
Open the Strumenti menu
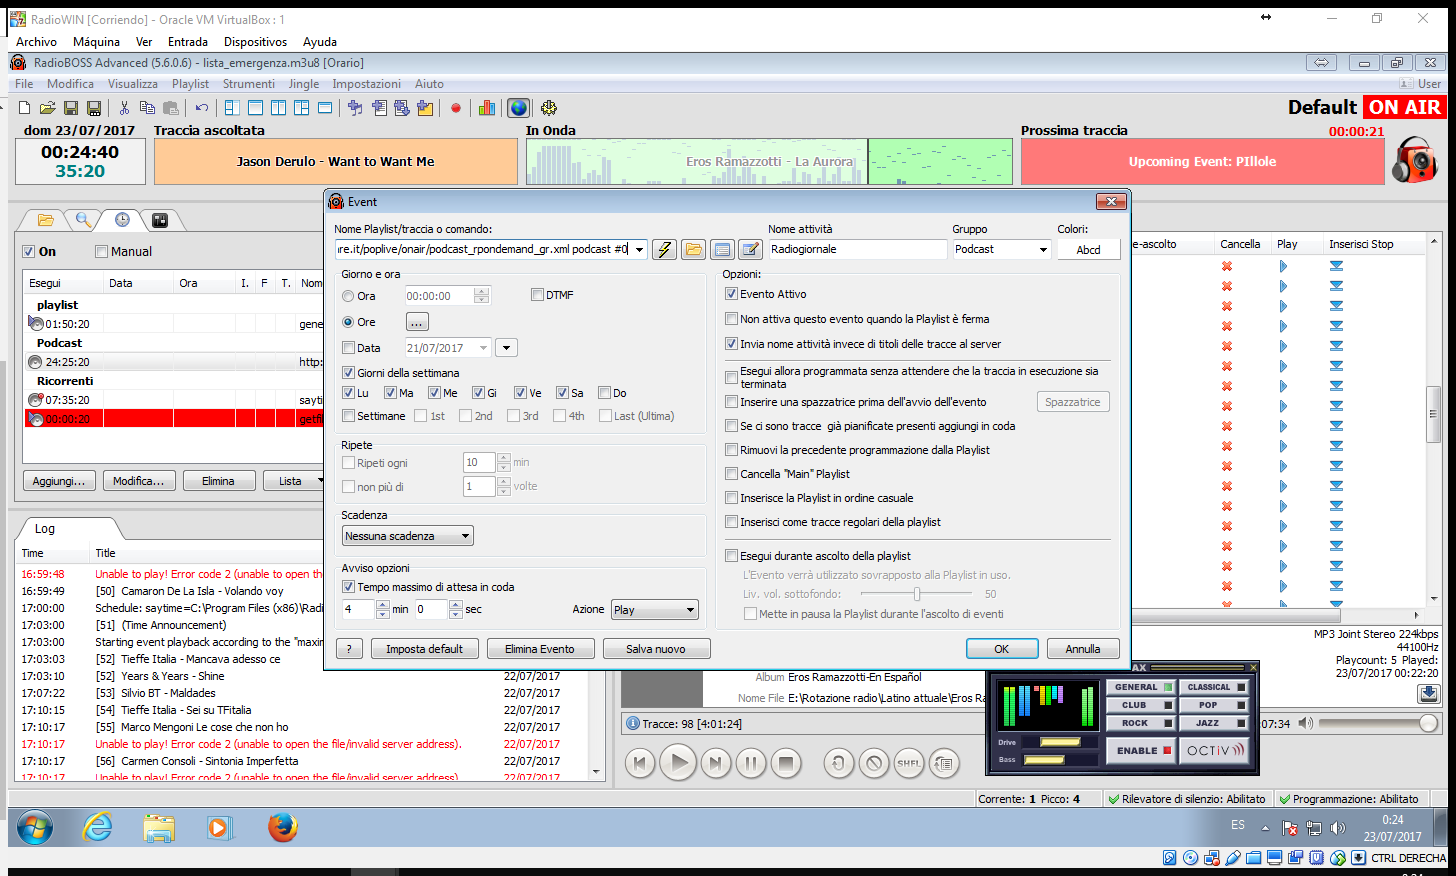[x=249, y=84]
